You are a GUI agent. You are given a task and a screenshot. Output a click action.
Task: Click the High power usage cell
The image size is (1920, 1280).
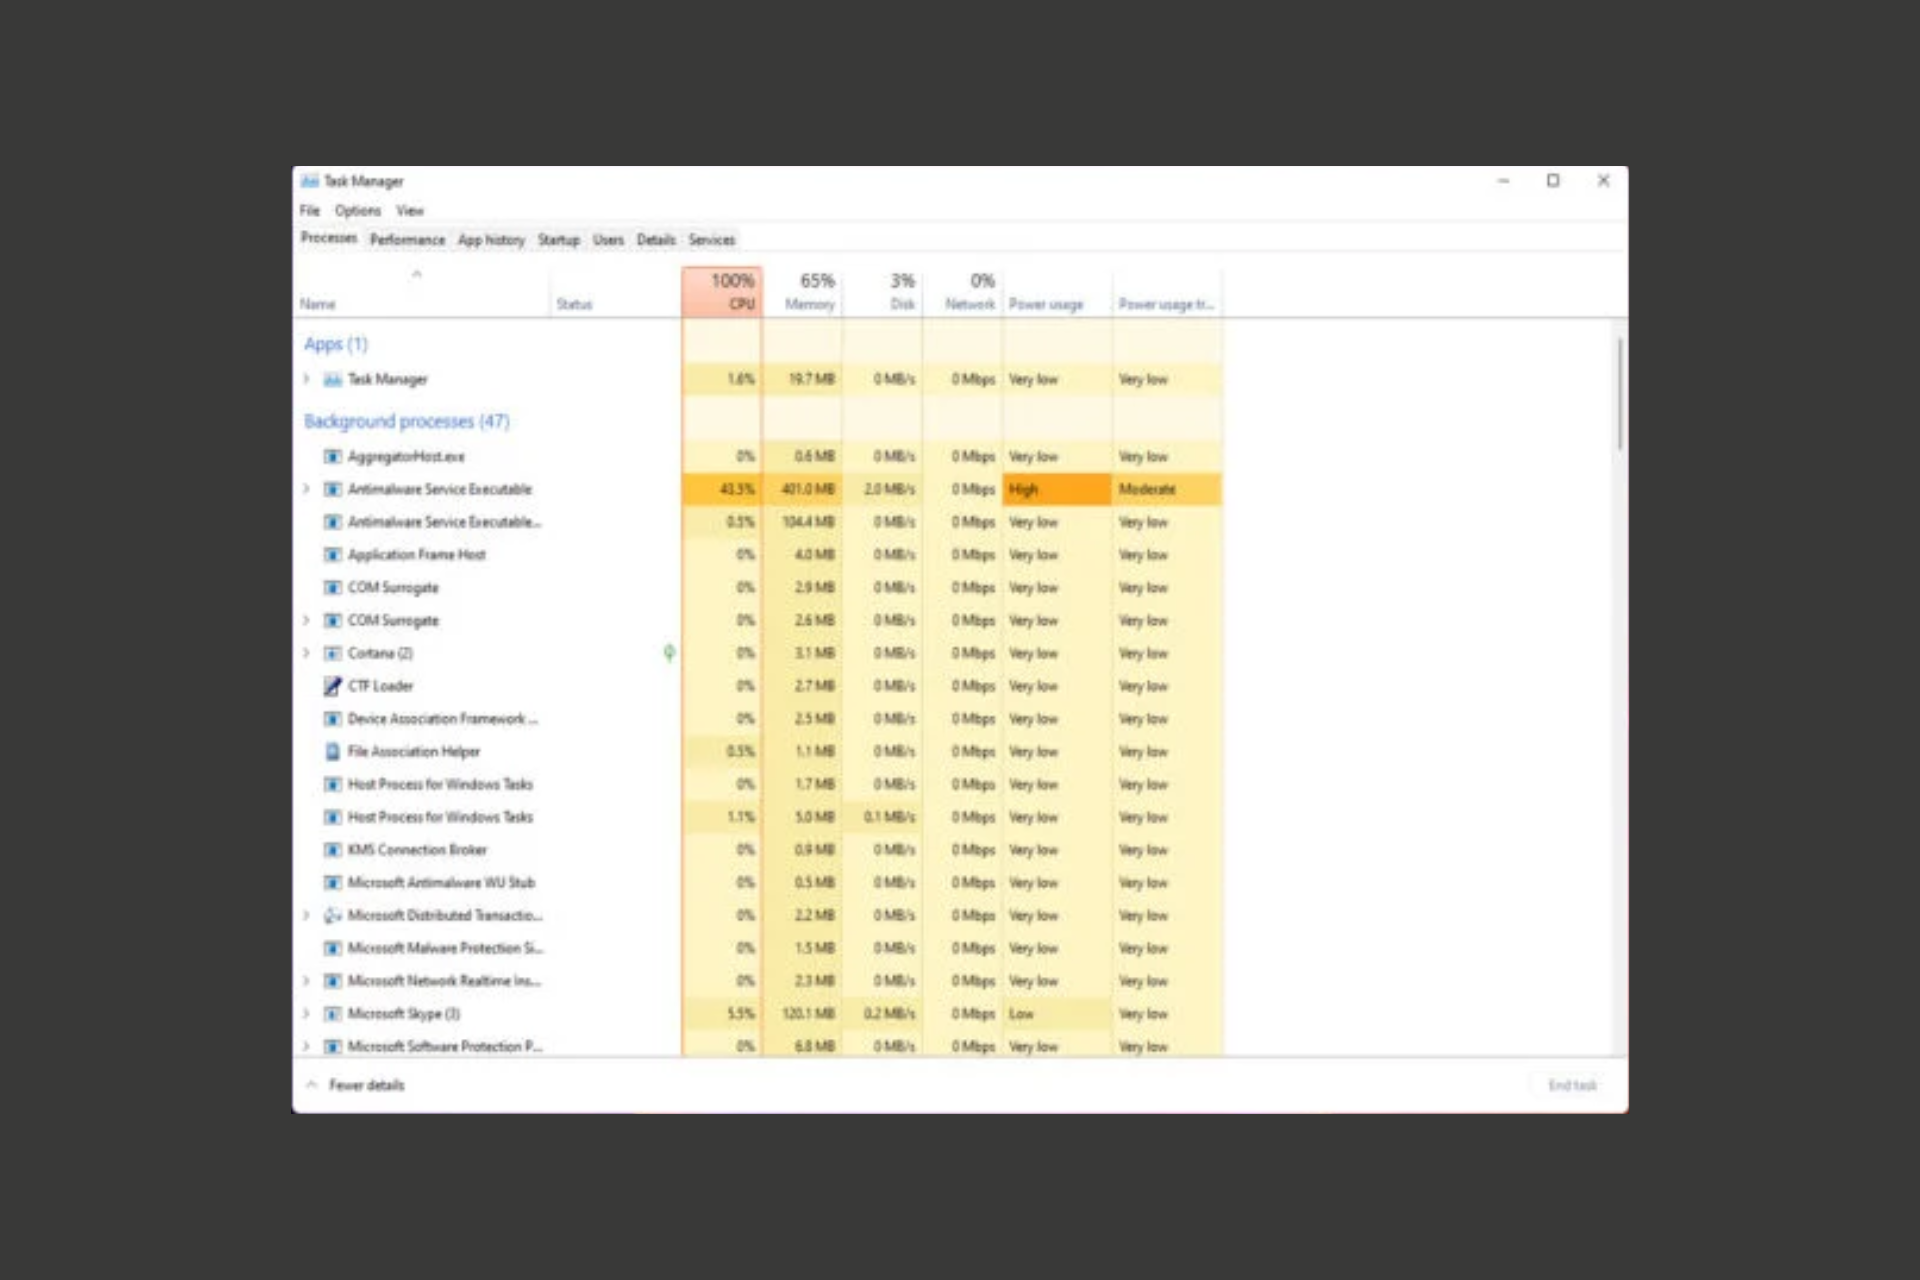coord(1057,489)
